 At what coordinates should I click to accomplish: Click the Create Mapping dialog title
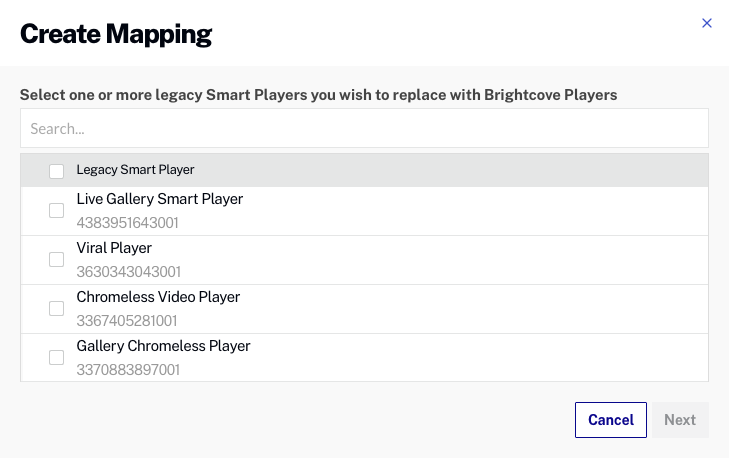tap(116, 34)
